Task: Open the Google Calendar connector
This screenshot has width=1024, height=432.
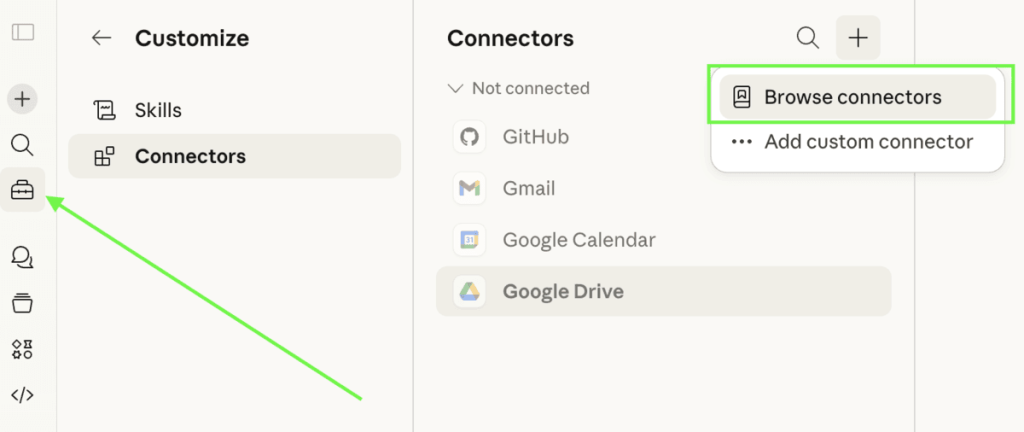Action: 578,240
